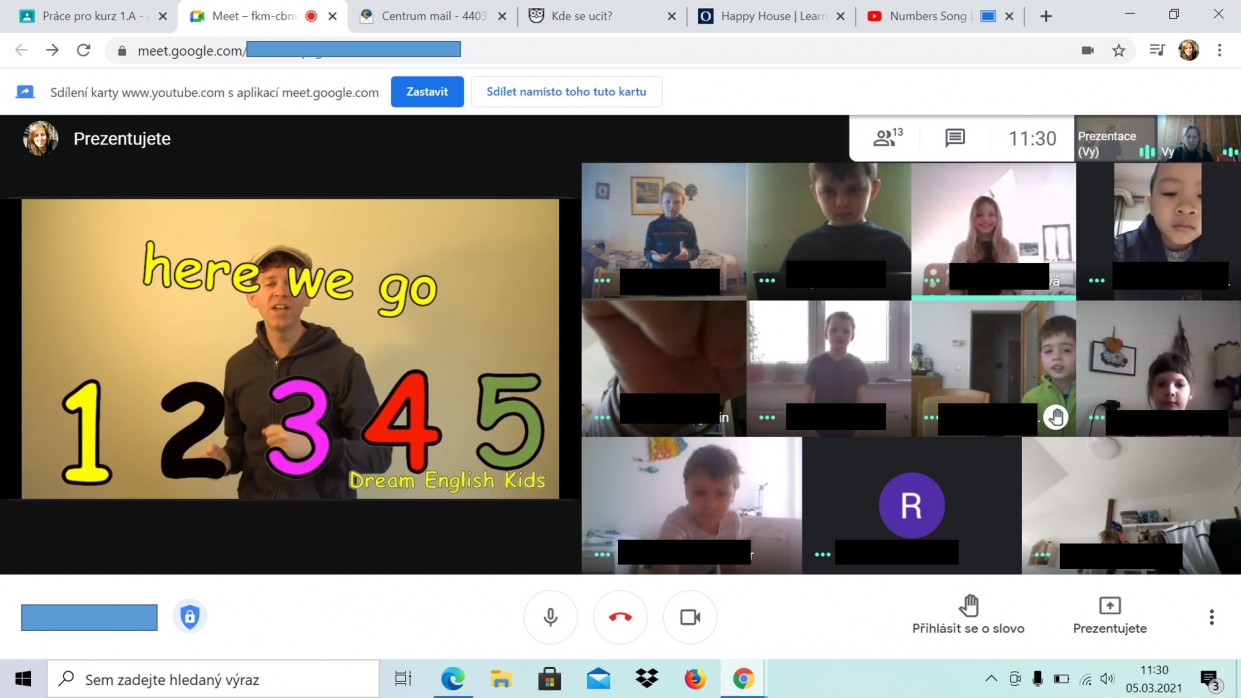1241x698 pixels.
Task: Click the Windows search box
Action: 213,679
